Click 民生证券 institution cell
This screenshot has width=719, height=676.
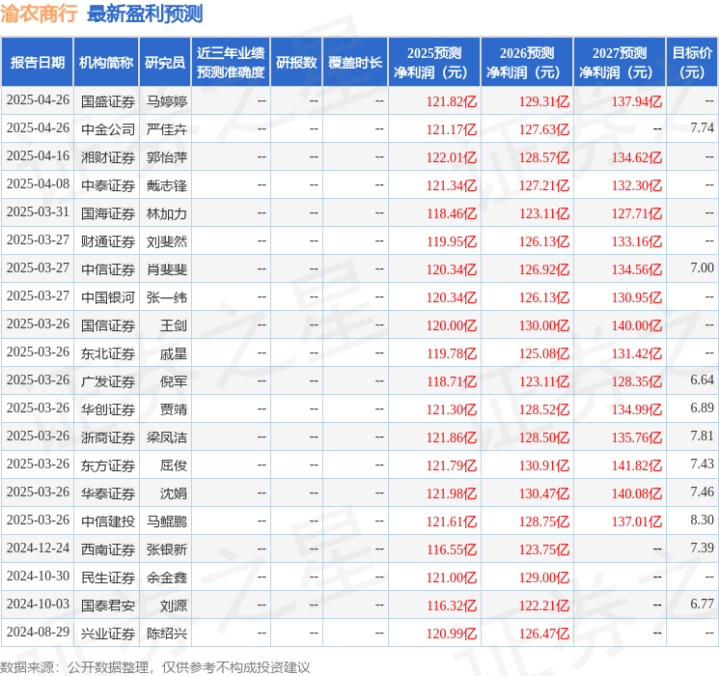108,577
